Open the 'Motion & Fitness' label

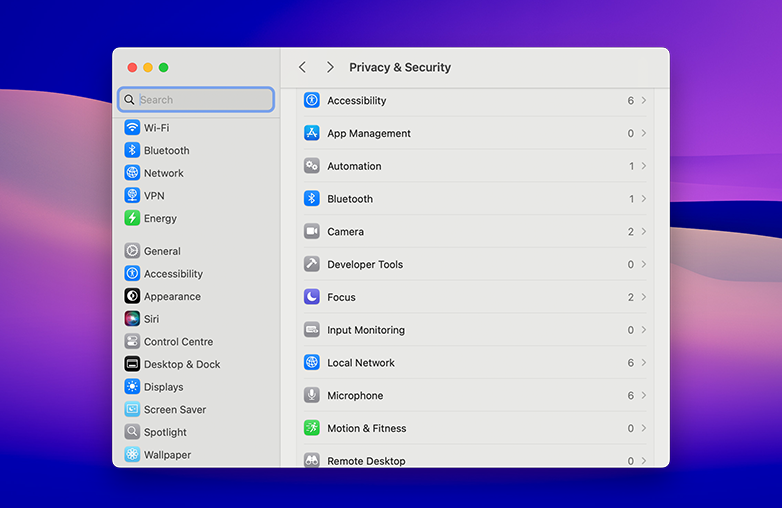[367, 428]
